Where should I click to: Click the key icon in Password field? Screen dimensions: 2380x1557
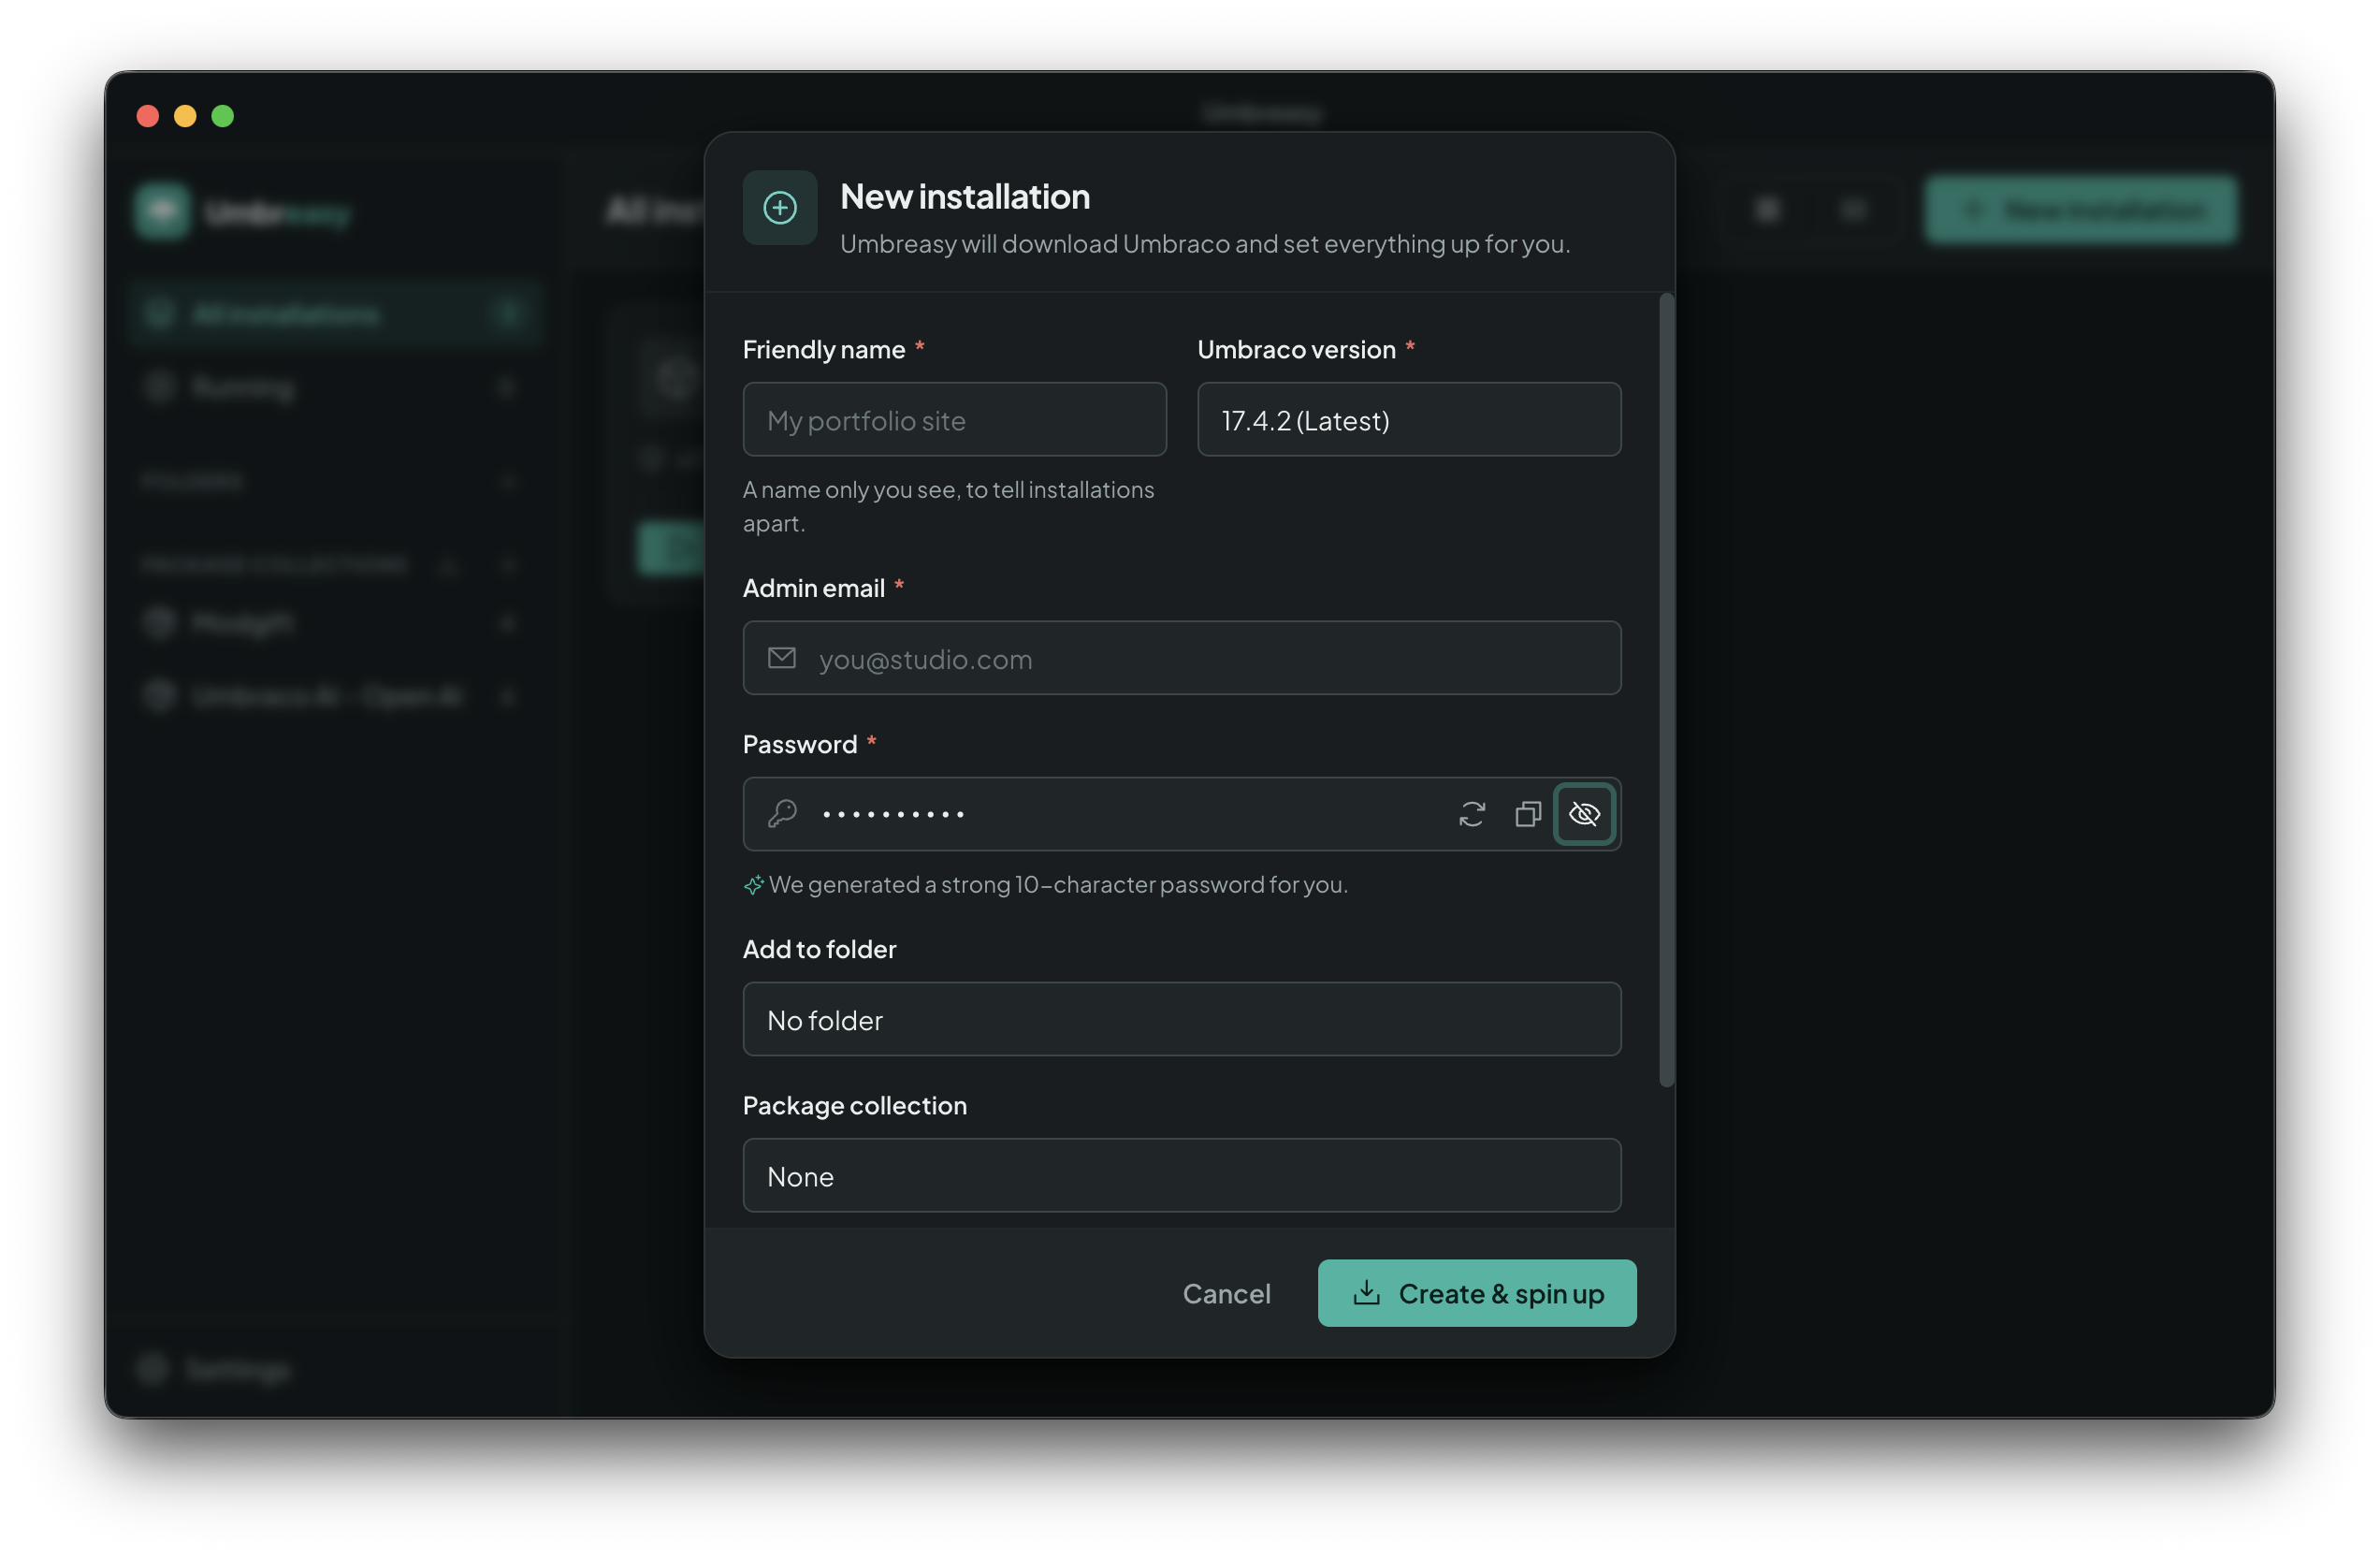coord(782,814)
